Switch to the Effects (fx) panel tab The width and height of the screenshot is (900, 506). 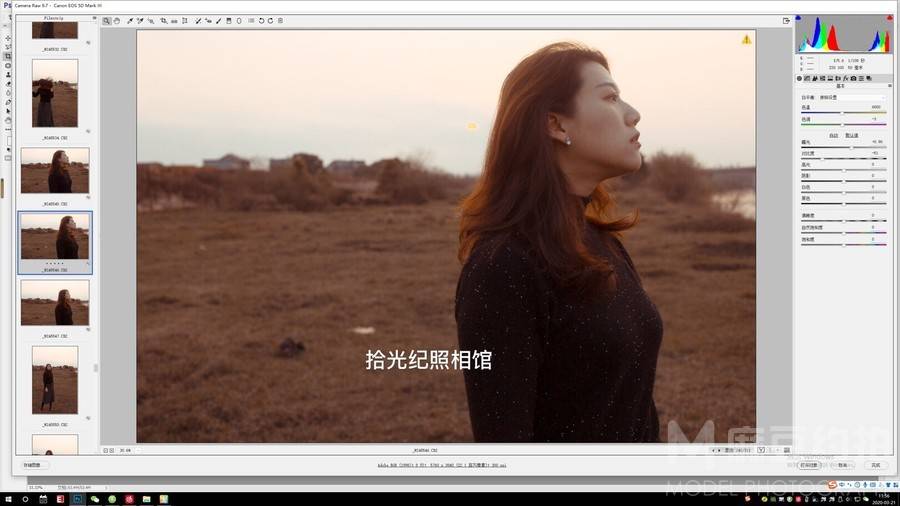click(x=845, y=79)
